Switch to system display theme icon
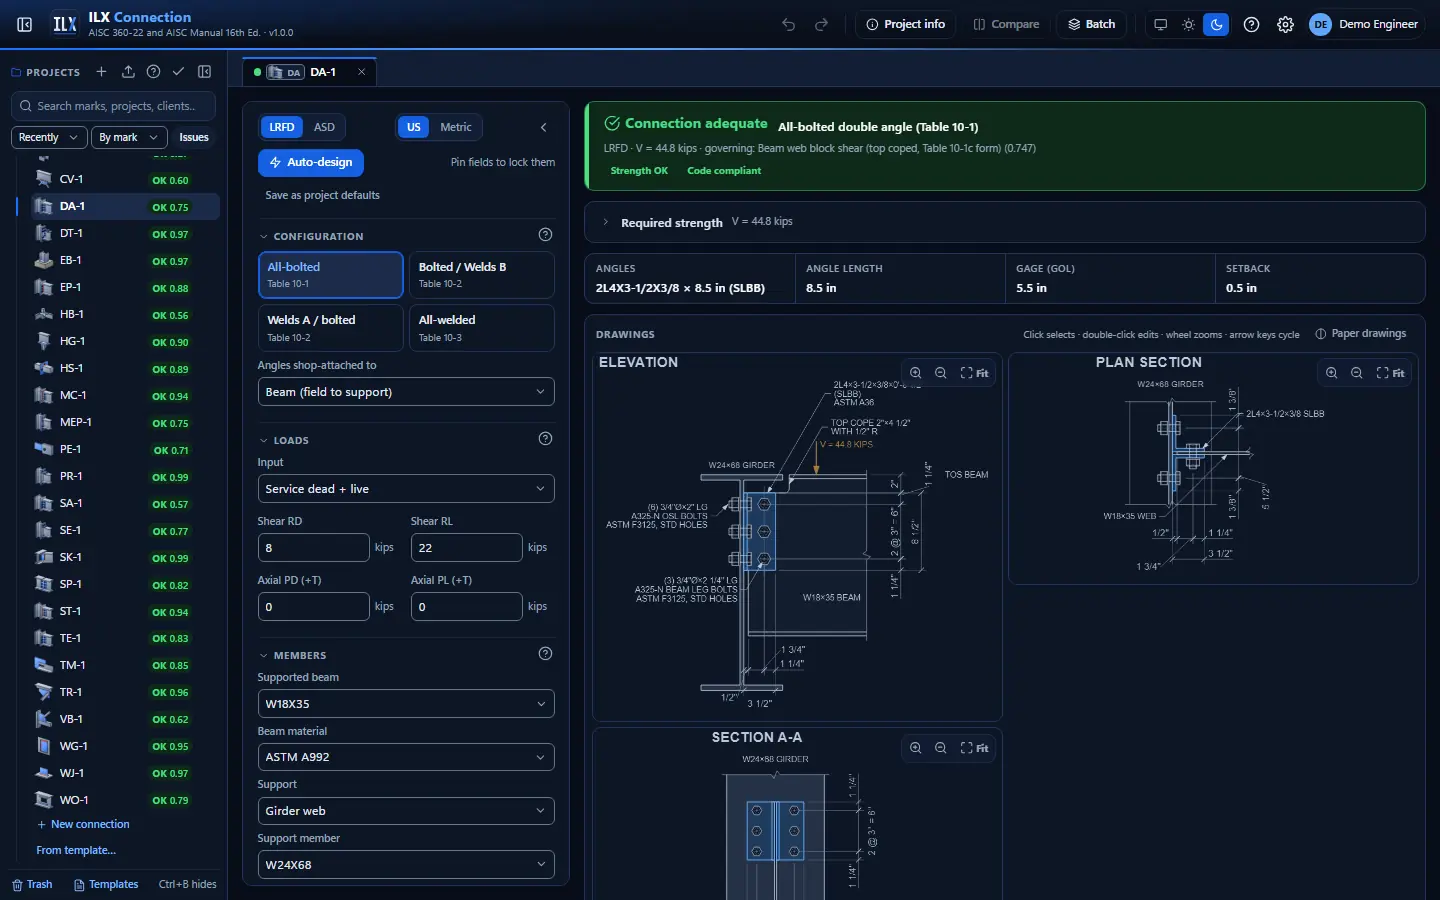The image size is (1440, 900). [x=1160, y=24]
